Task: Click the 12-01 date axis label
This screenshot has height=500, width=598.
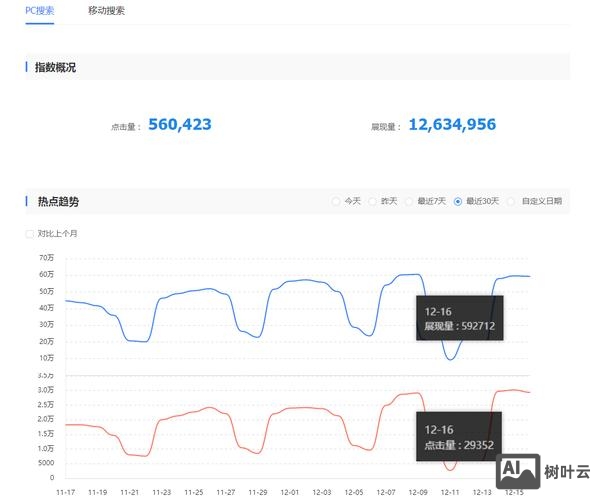Action: (x=290, y=492)
